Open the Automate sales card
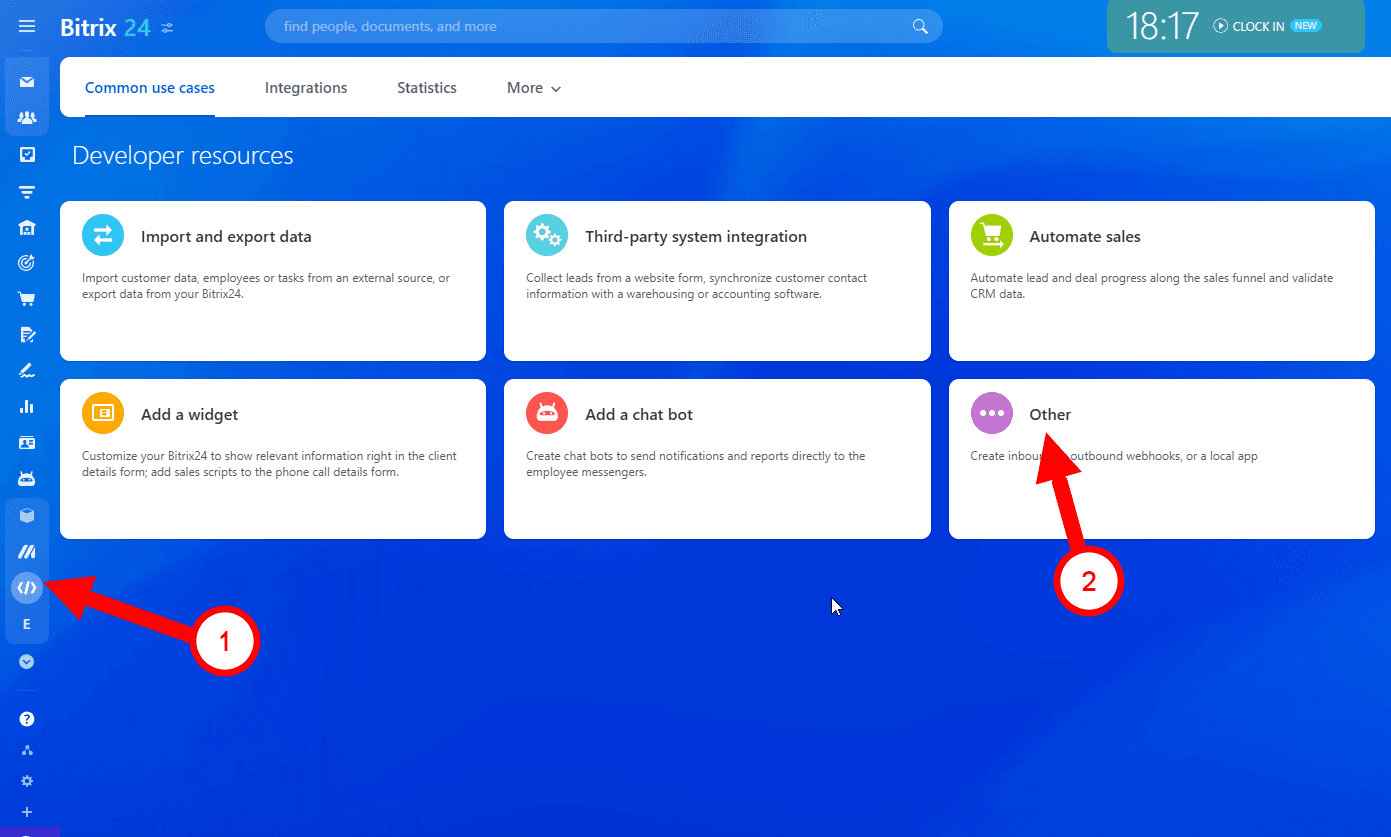The height and width of the screenshot is (837, 1391). [x=1162, y=281]
